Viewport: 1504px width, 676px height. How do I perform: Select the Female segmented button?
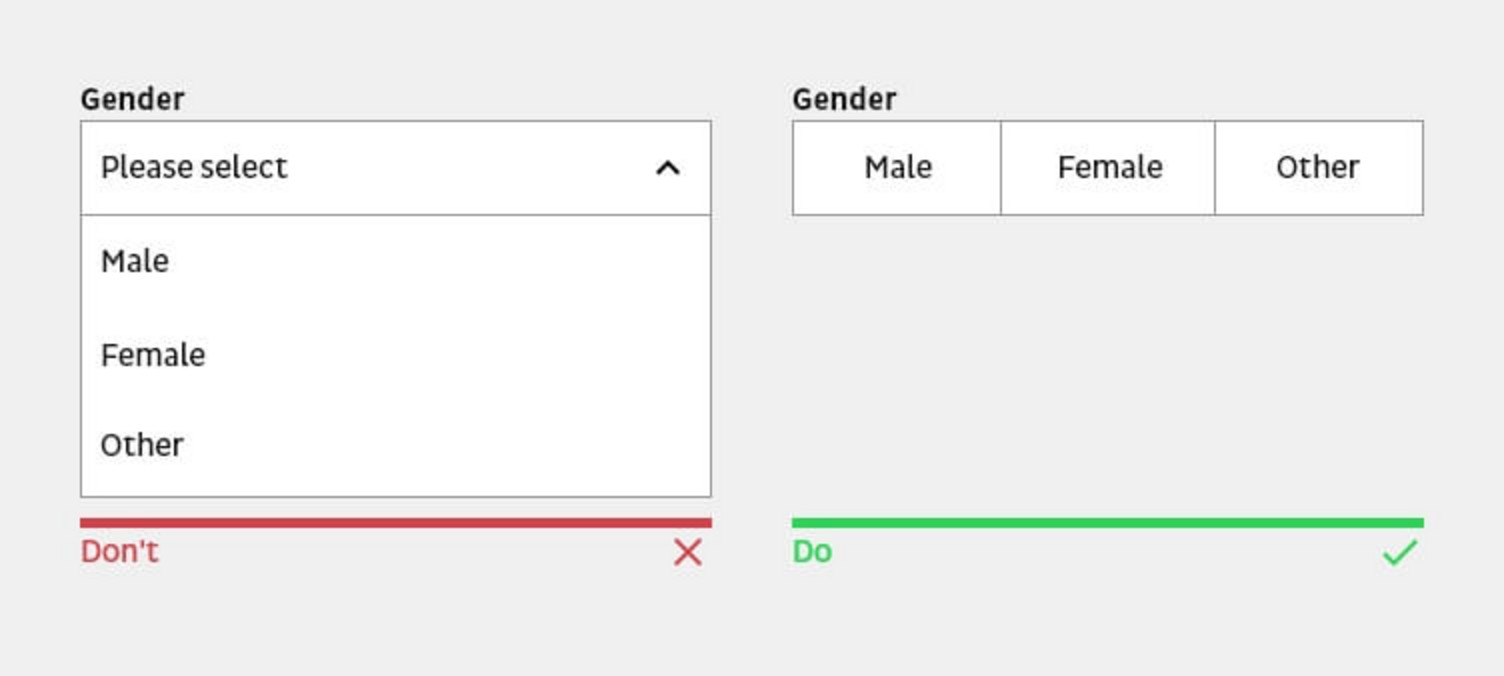click(x=1107, y=168)
